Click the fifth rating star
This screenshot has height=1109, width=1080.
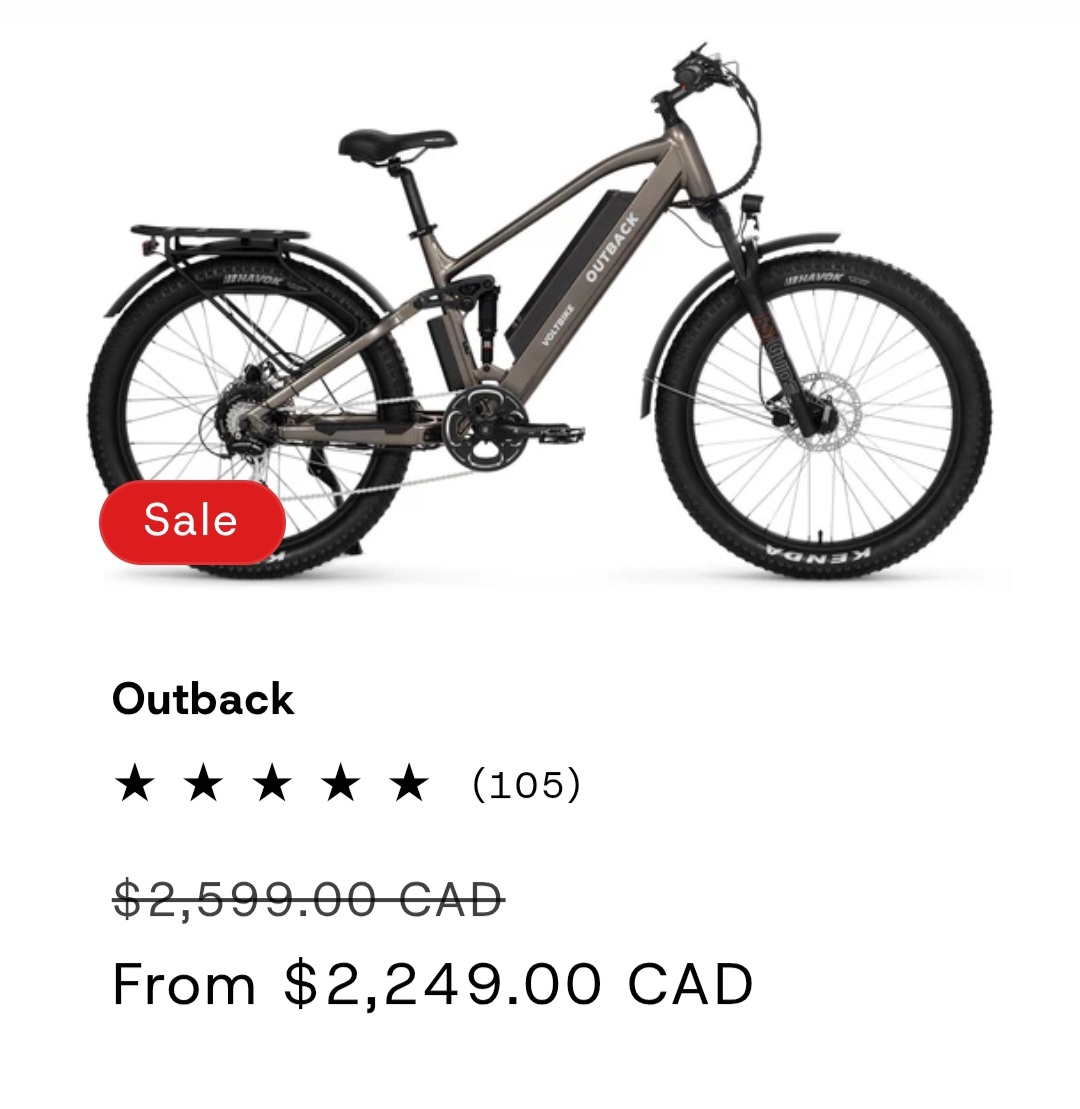pos(410,783)
